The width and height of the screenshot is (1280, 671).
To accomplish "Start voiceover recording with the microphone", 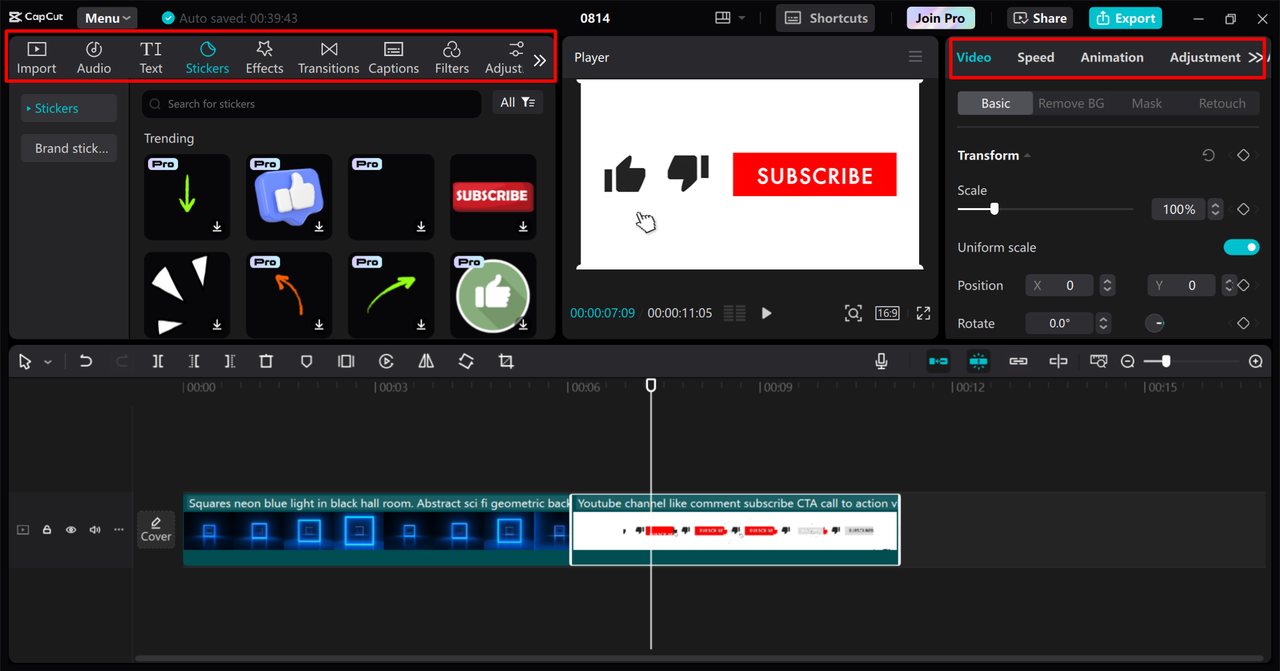I will pos(881,361).
